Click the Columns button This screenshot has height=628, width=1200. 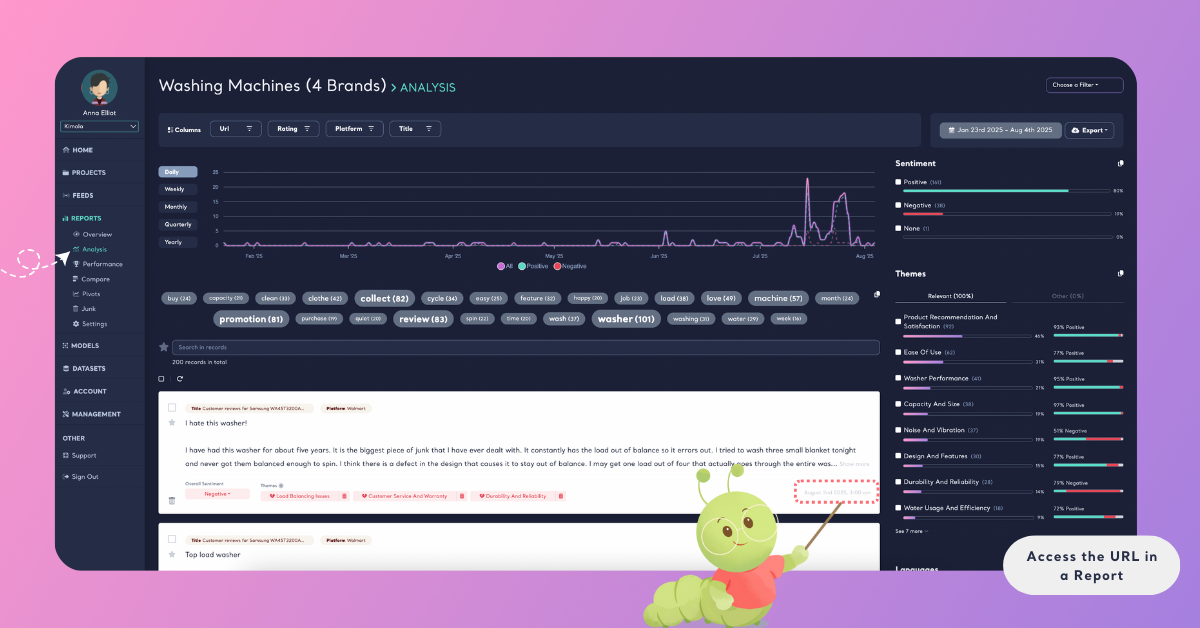pos(185,130)
